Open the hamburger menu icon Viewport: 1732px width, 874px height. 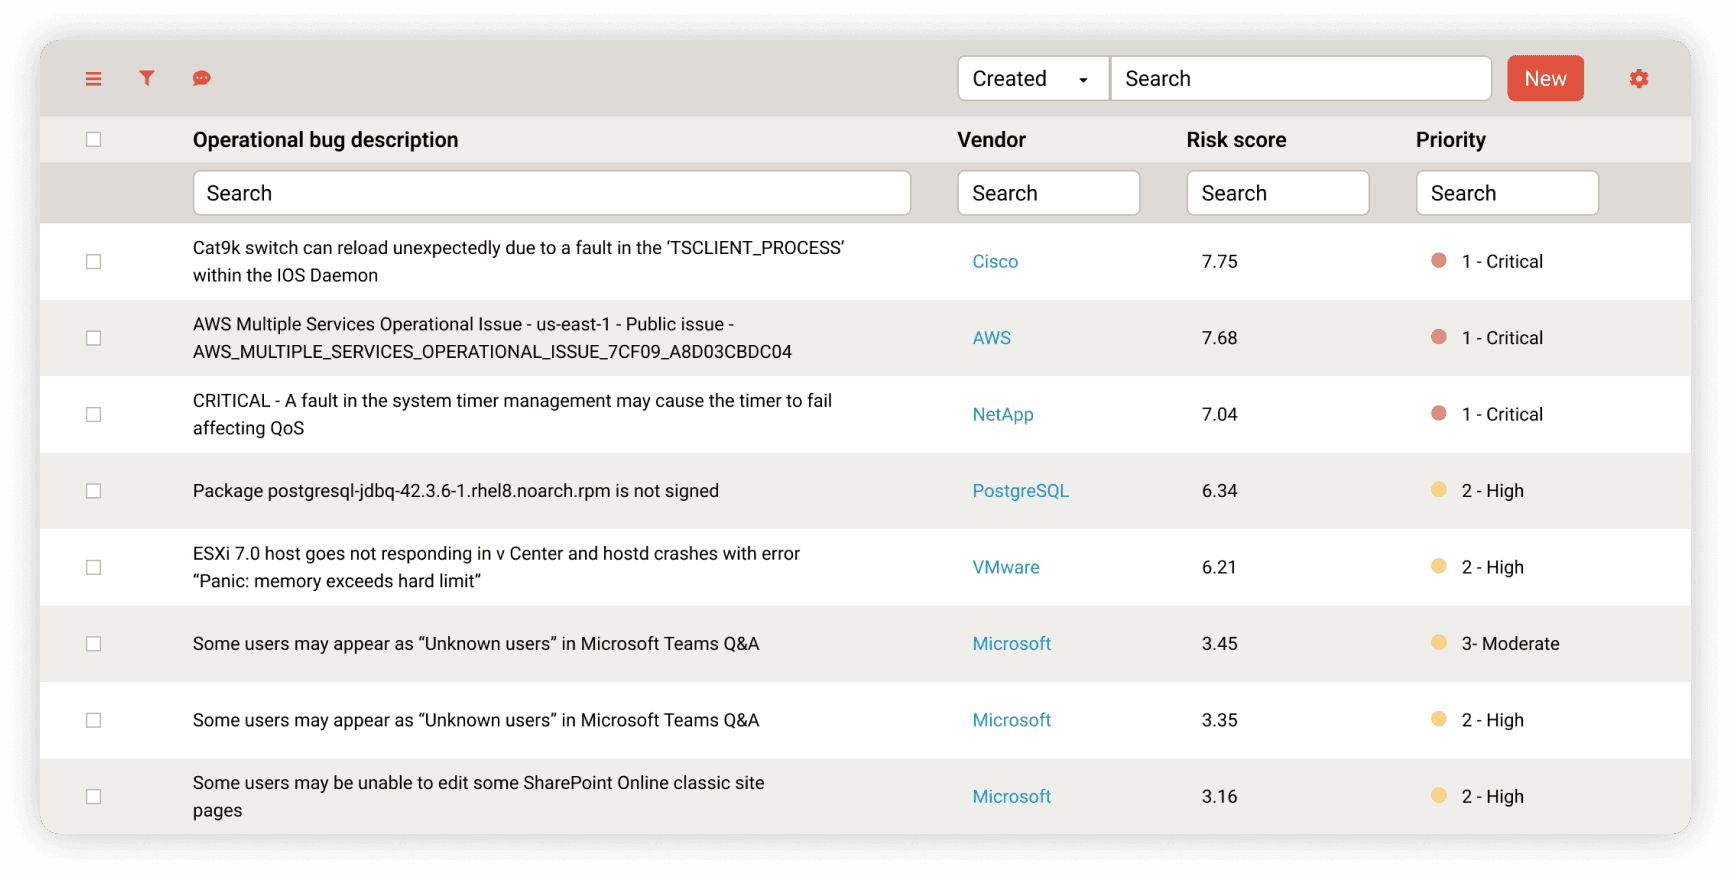coord(93,78)
